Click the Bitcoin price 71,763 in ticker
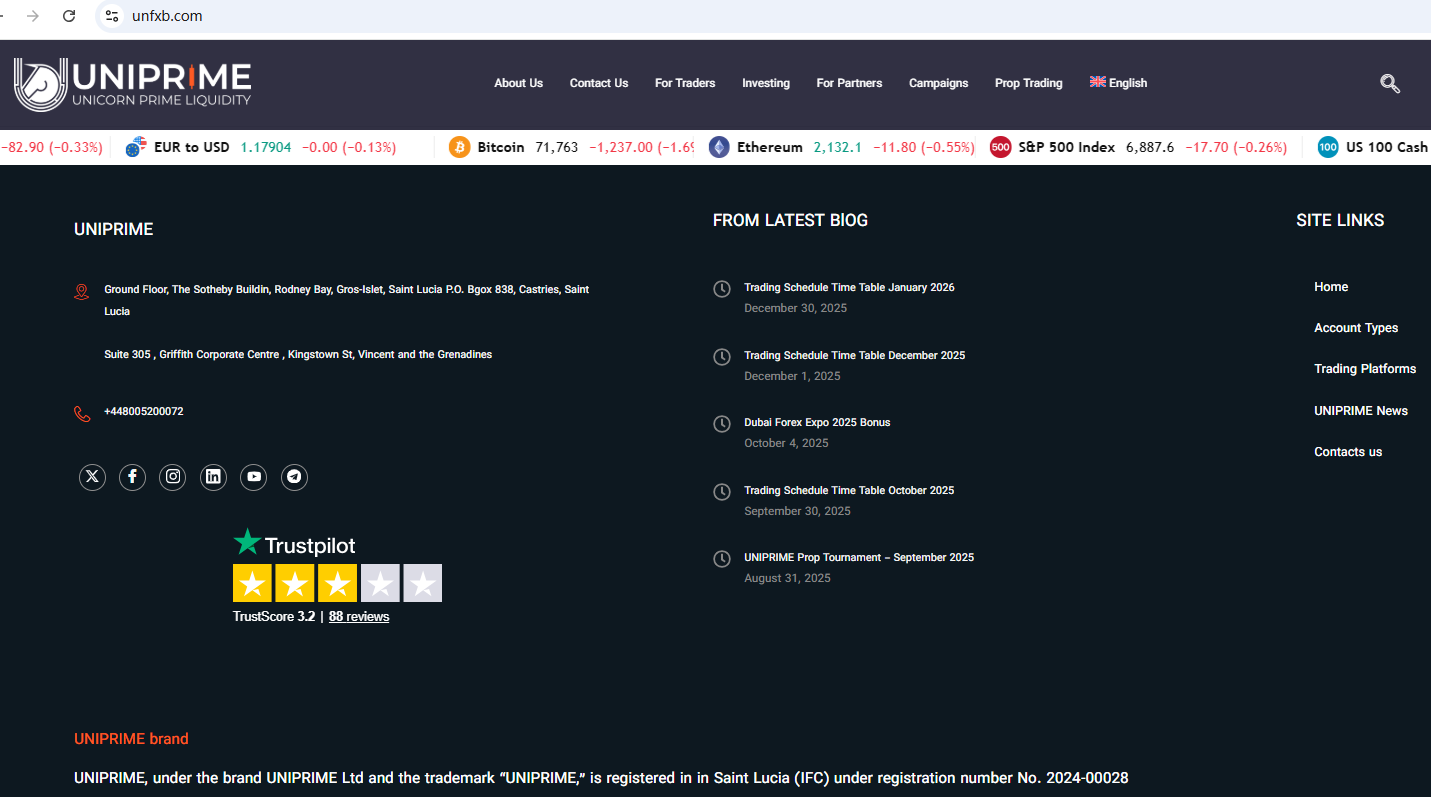 pos(557,148)
